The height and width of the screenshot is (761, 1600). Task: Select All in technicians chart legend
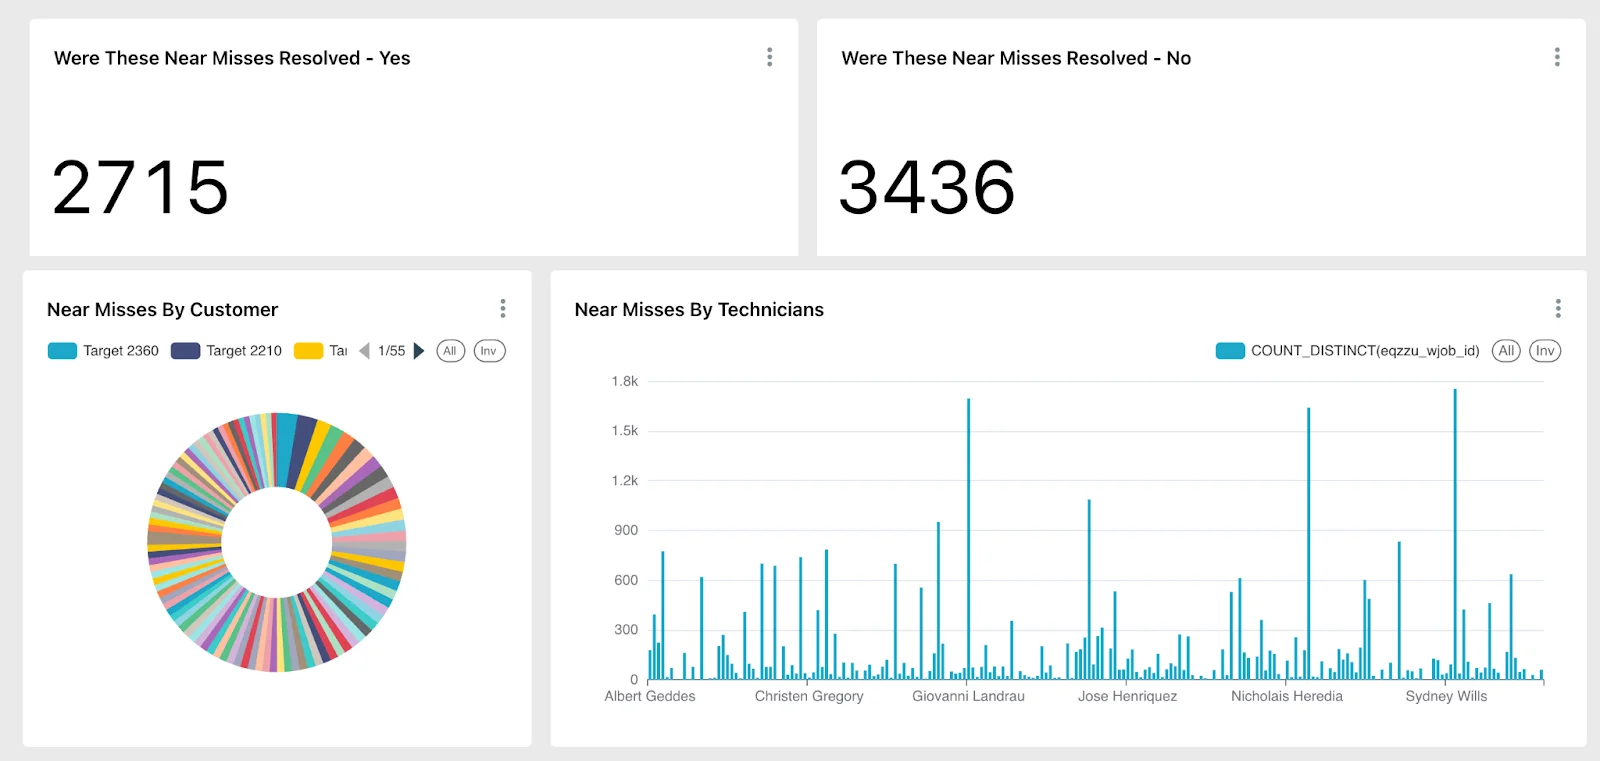click(x=1506, y=351)
